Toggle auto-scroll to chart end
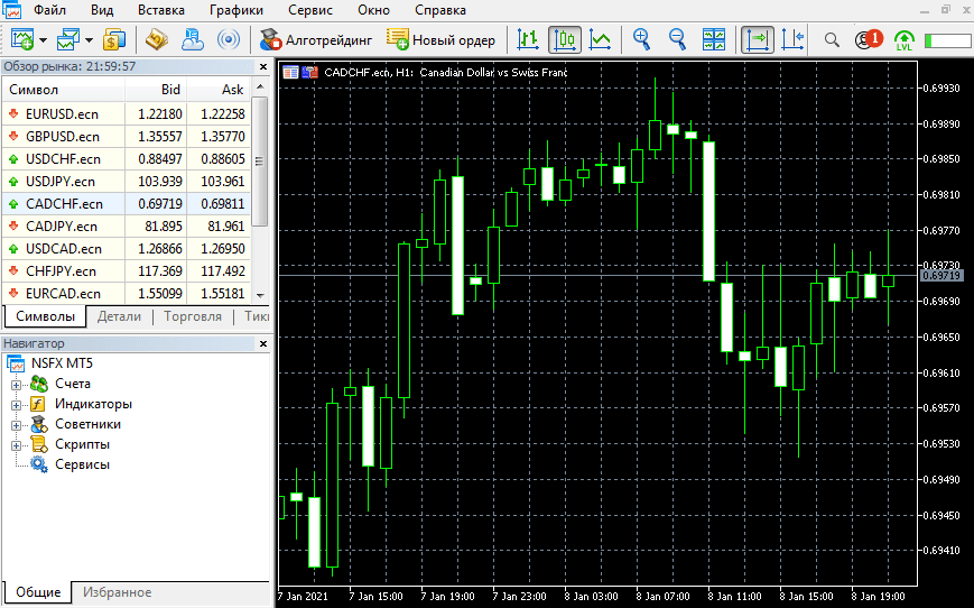 [x=757, y=40]
